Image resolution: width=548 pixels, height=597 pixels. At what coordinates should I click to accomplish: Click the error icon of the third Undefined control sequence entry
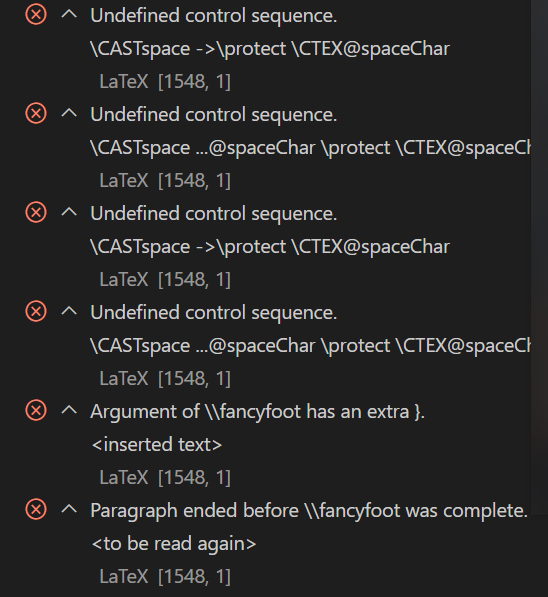click(x=36, y=212)
